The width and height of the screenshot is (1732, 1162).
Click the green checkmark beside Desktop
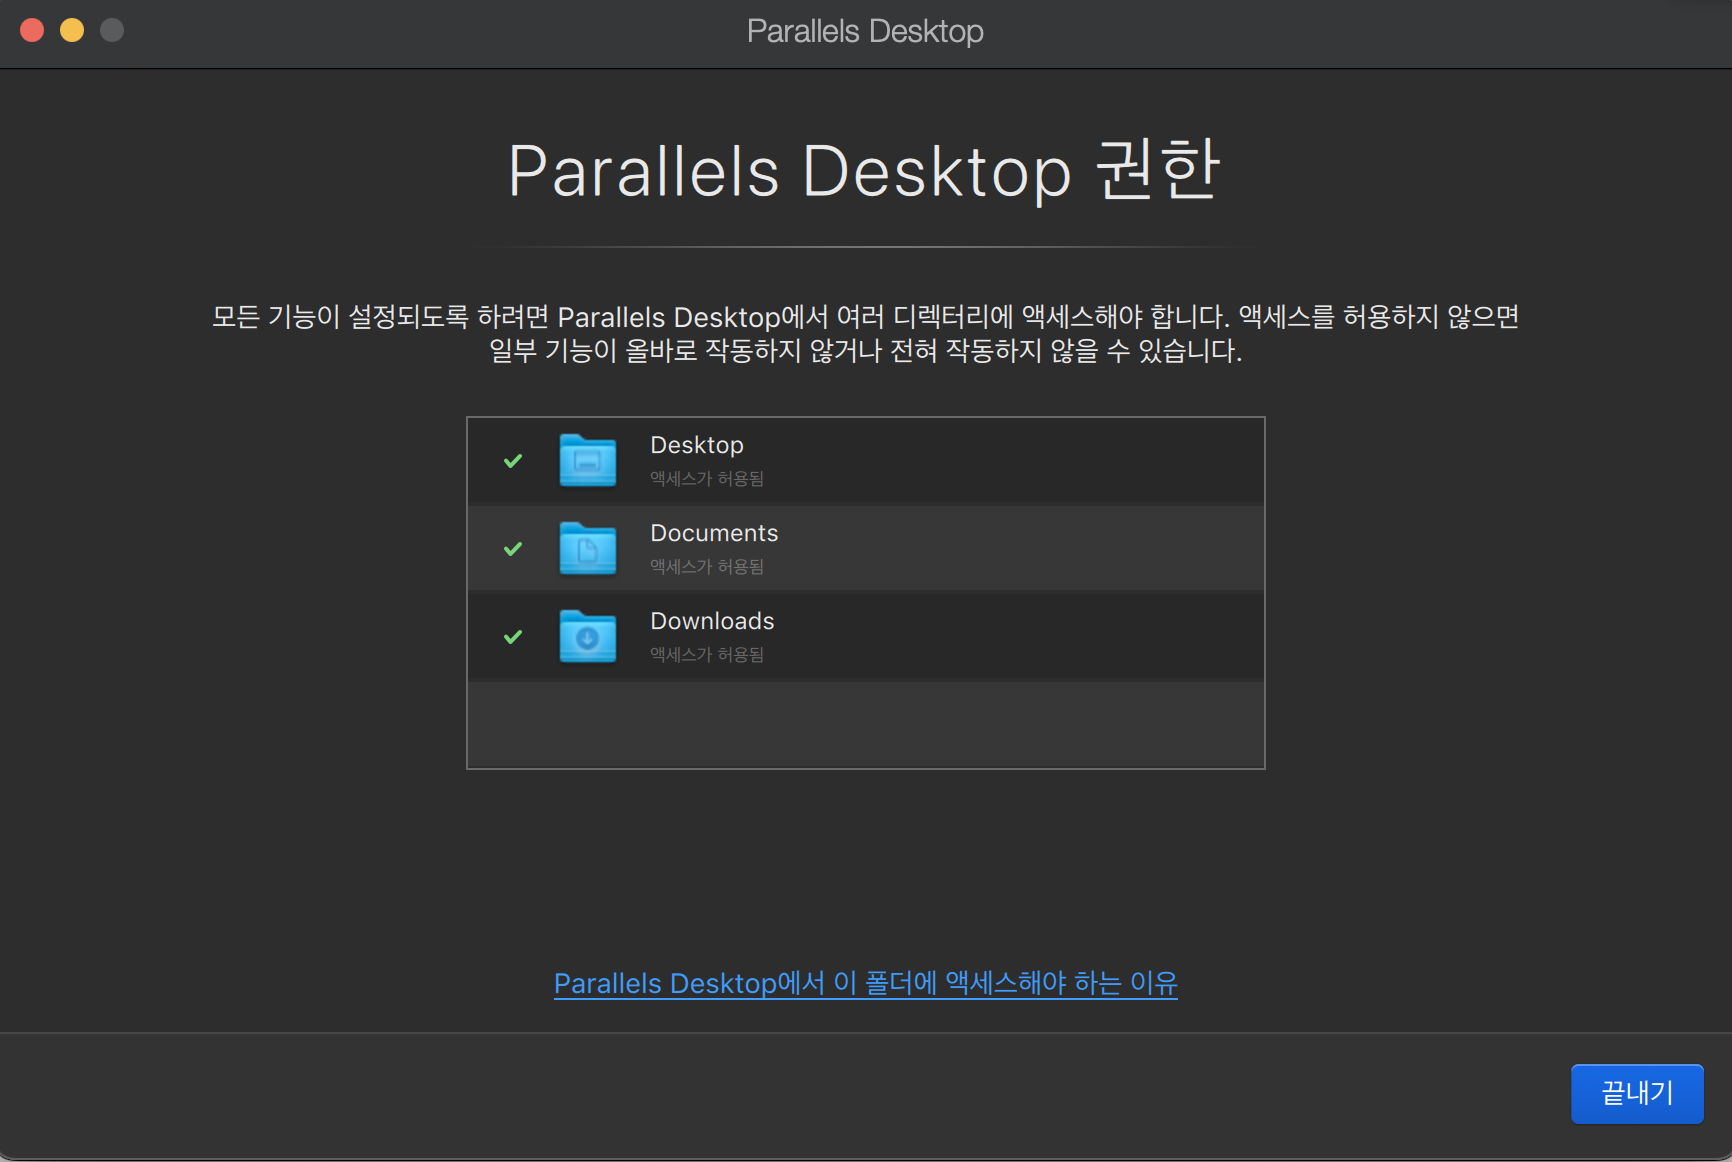click(x=513, y=461)
